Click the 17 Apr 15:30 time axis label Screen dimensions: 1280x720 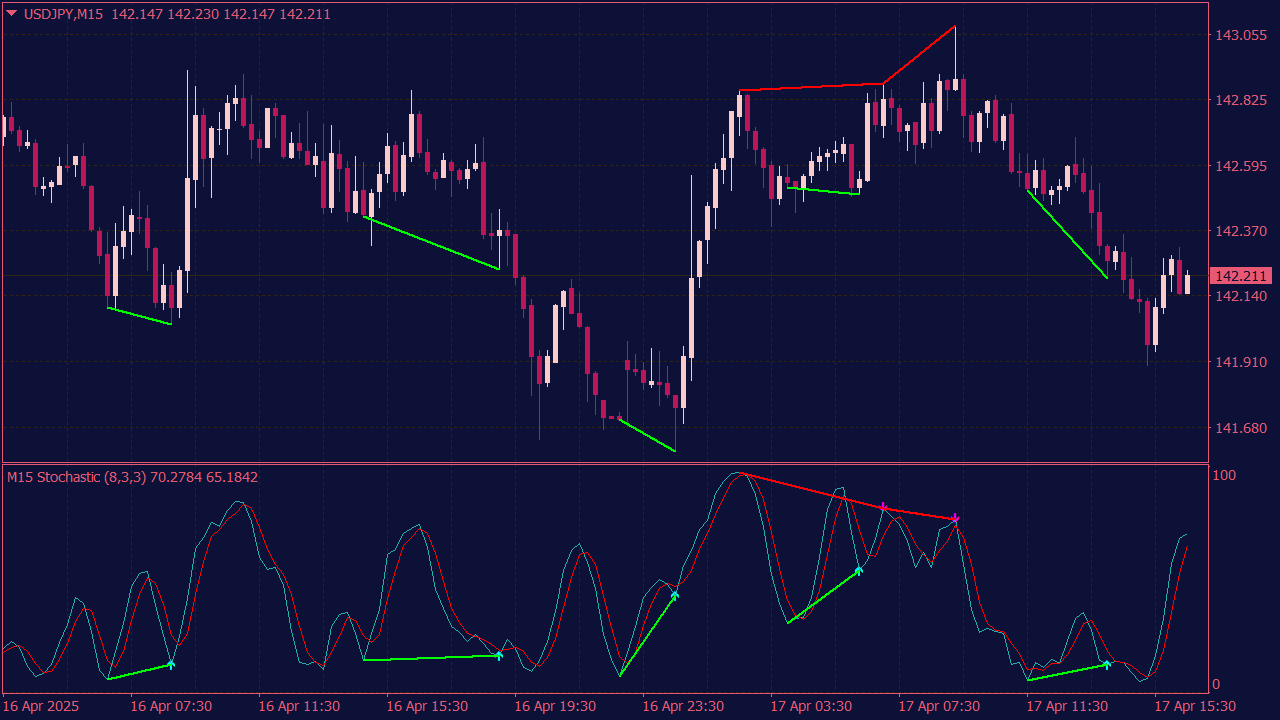click(1194, 706)
